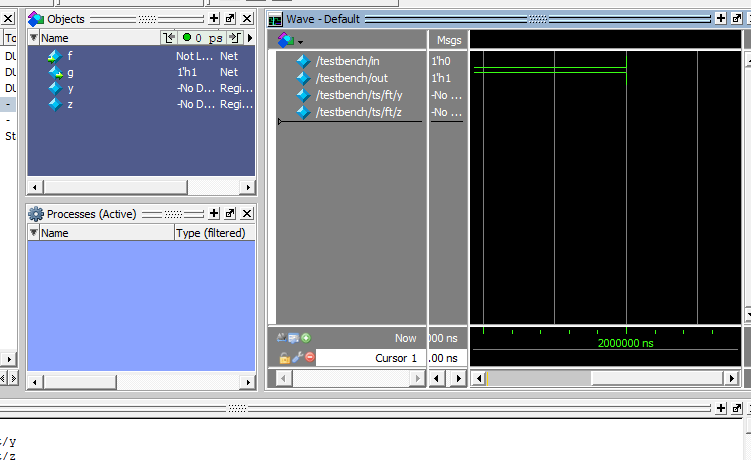Edit Cursor 1 with wrench icon

pyautogui.click(x=297, y=357)
